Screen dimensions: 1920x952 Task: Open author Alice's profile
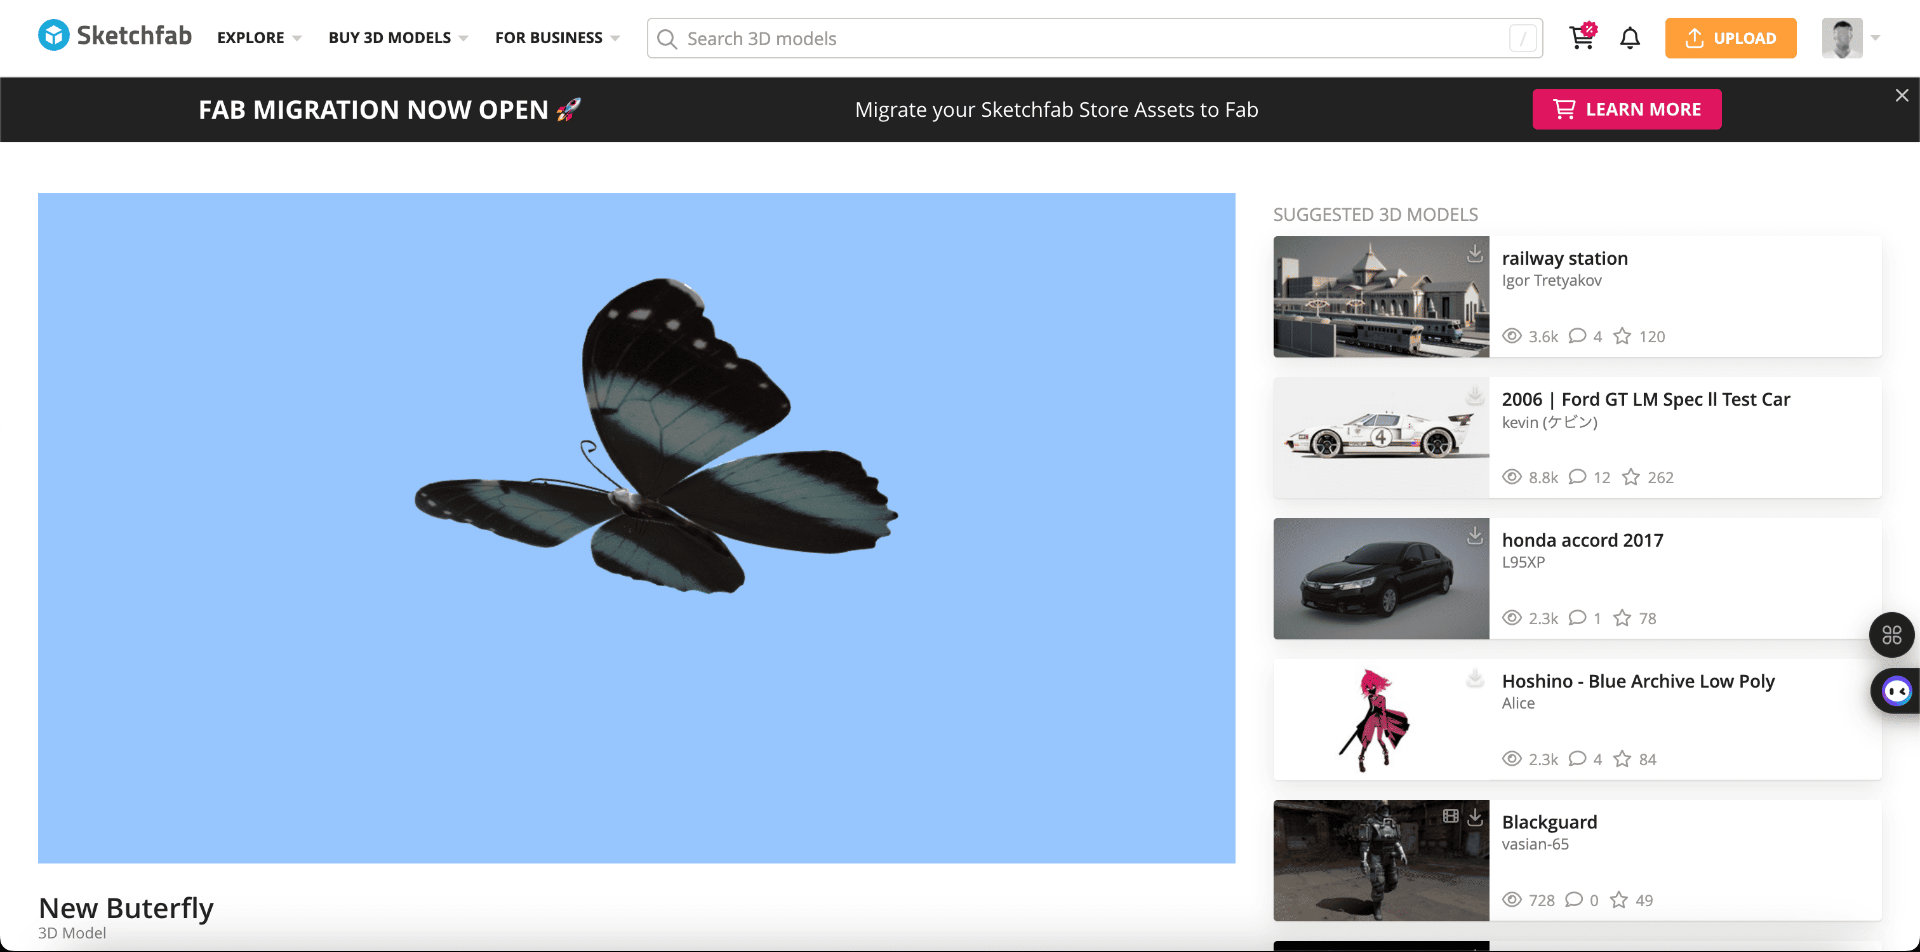tap(1518, 703)
